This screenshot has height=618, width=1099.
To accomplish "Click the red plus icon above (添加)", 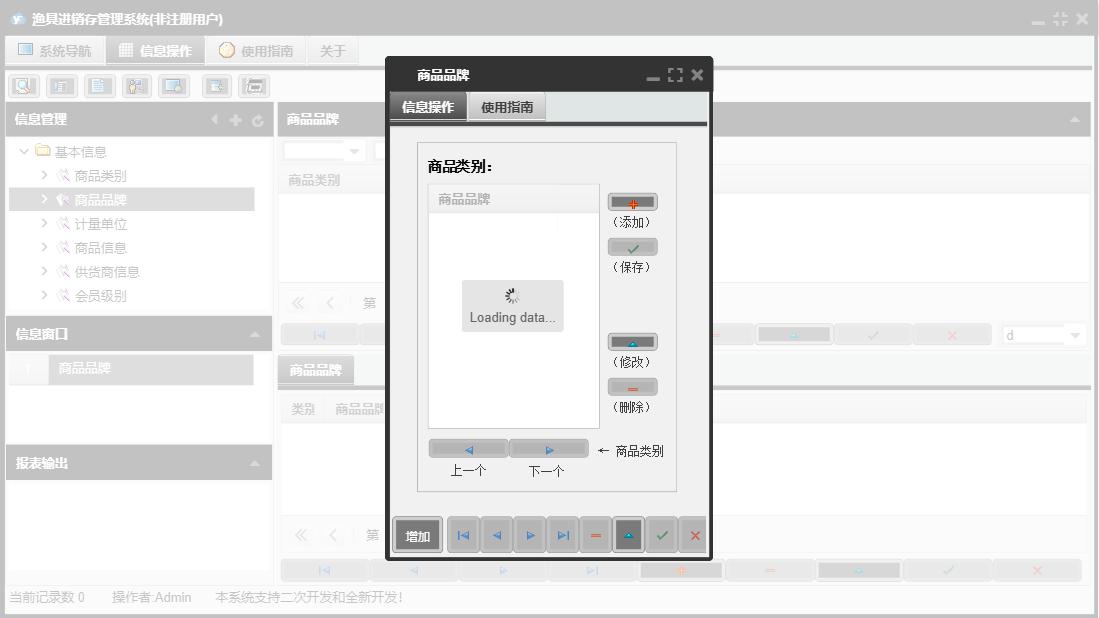I will click(632, 202).
